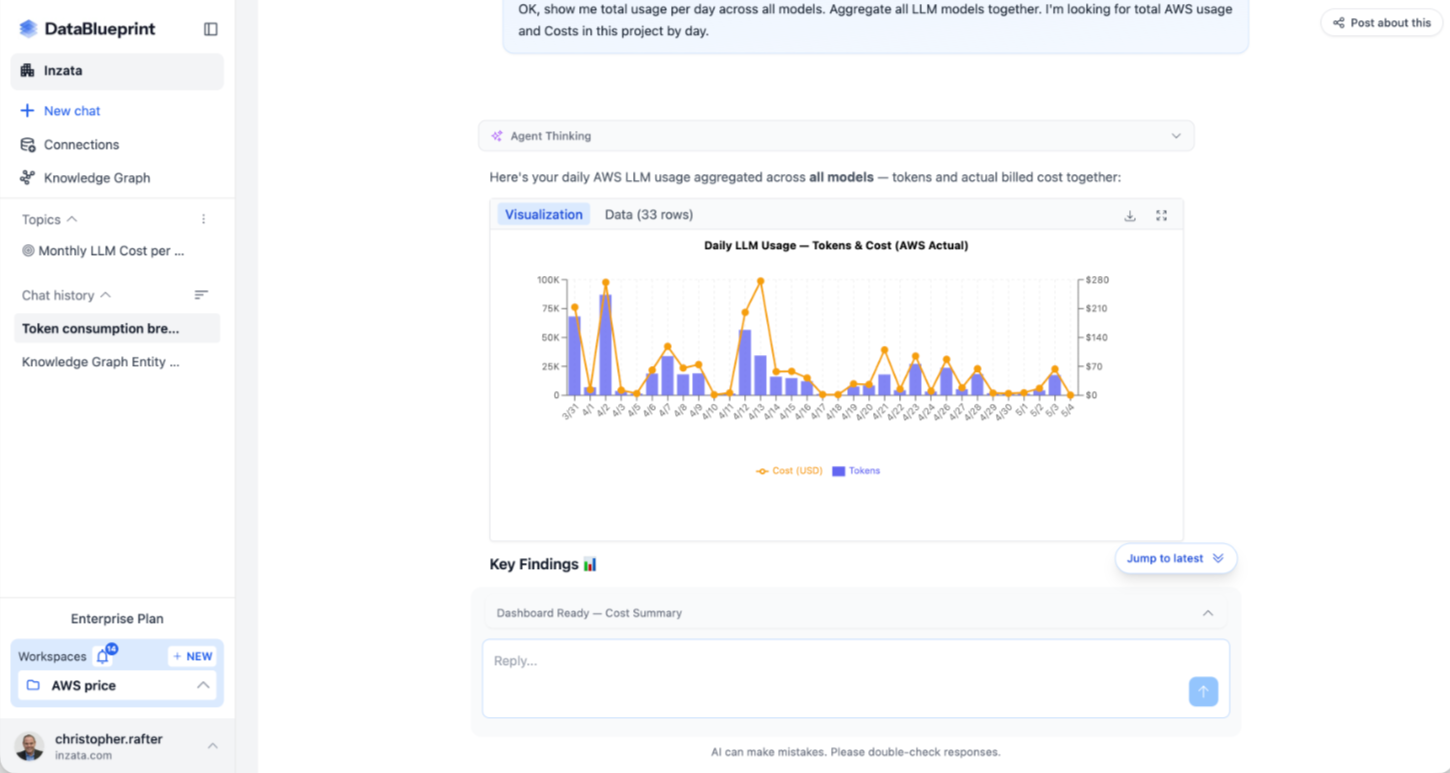Collapse the Chat history section
Screen dimensions: 1450x773
coord(106,295)
